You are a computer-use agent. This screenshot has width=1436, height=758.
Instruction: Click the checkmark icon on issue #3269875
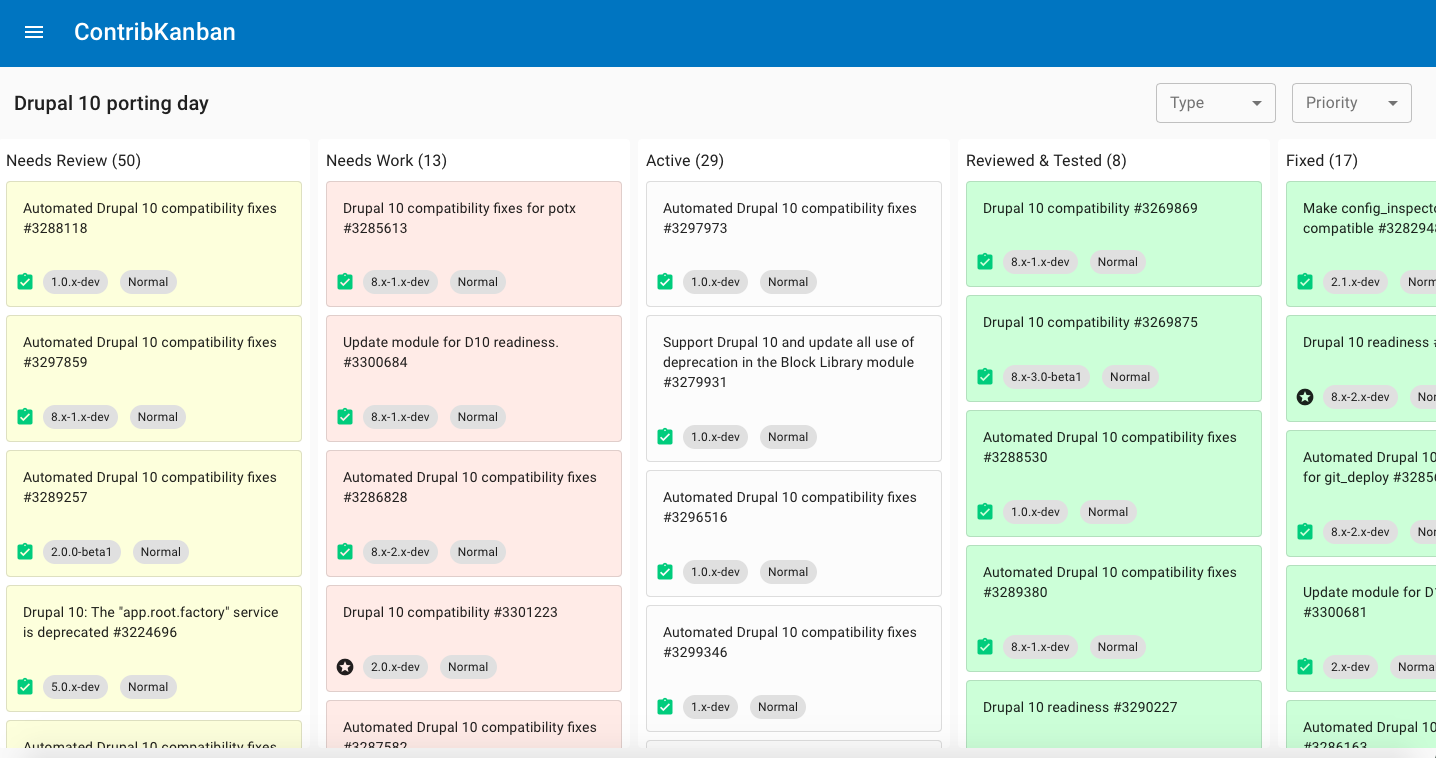pos(985,377)
